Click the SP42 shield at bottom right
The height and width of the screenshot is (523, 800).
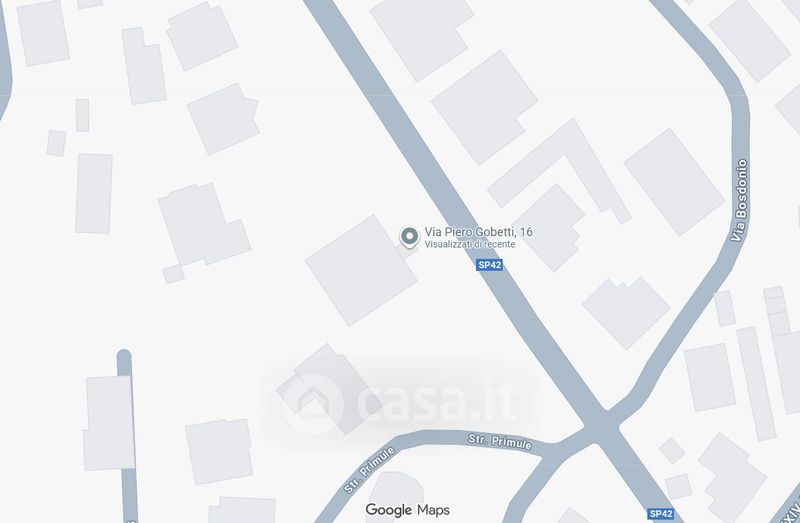tap(661, 513)
